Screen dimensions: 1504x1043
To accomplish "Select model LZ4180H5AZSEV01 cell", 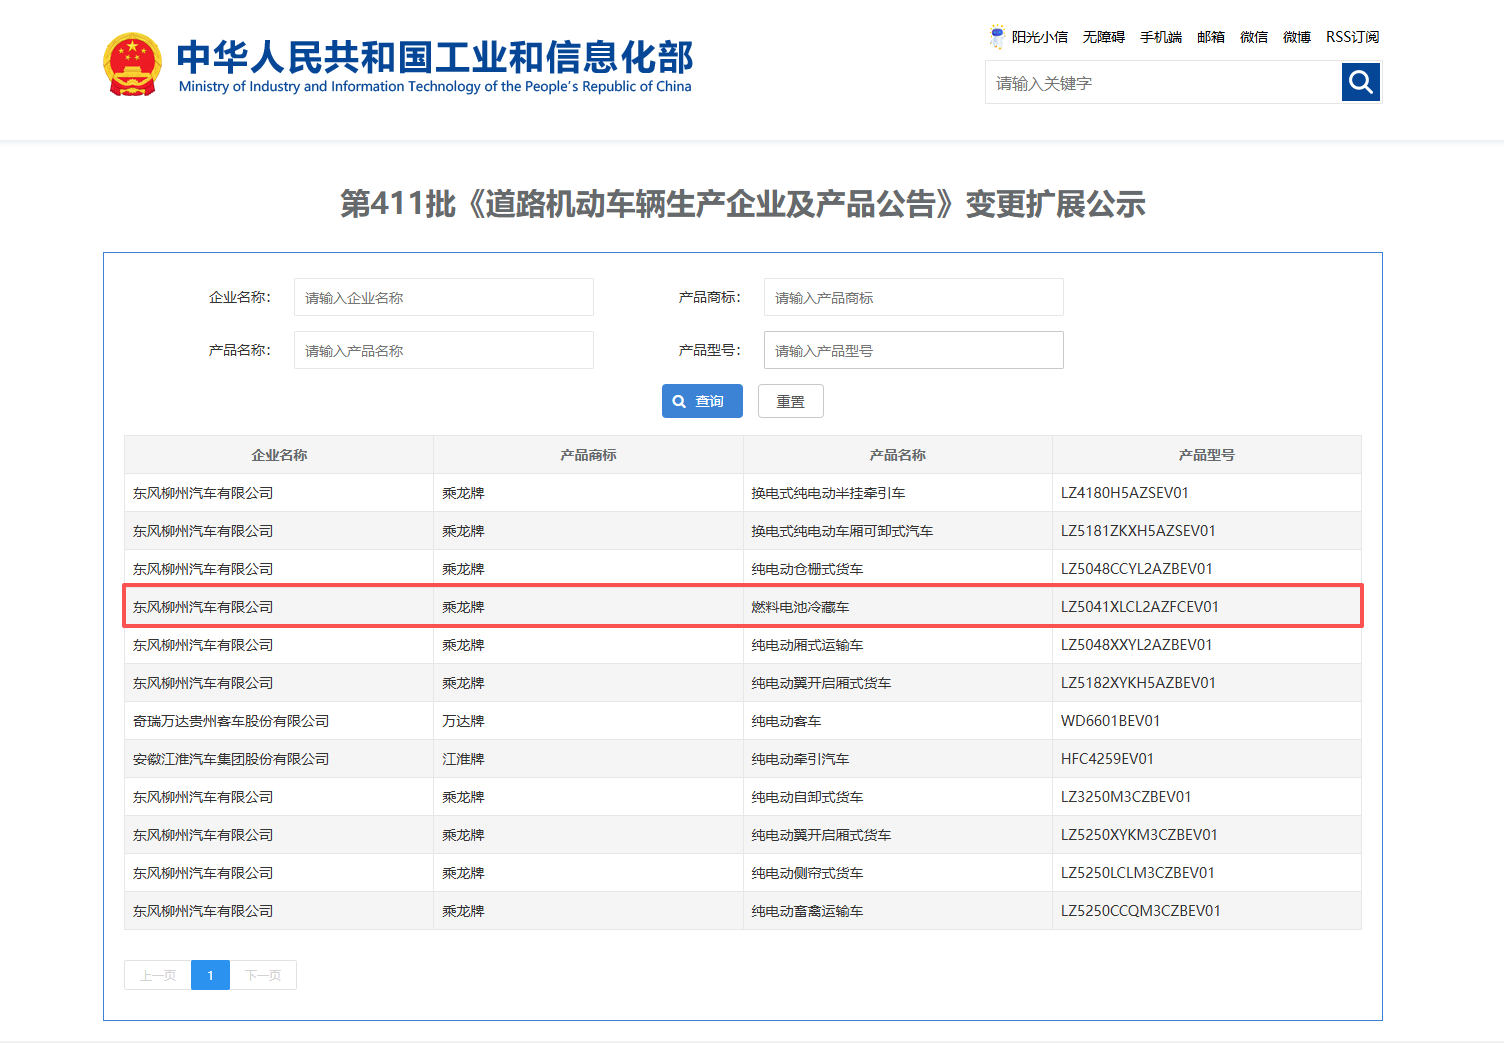I will point(1207,493).
